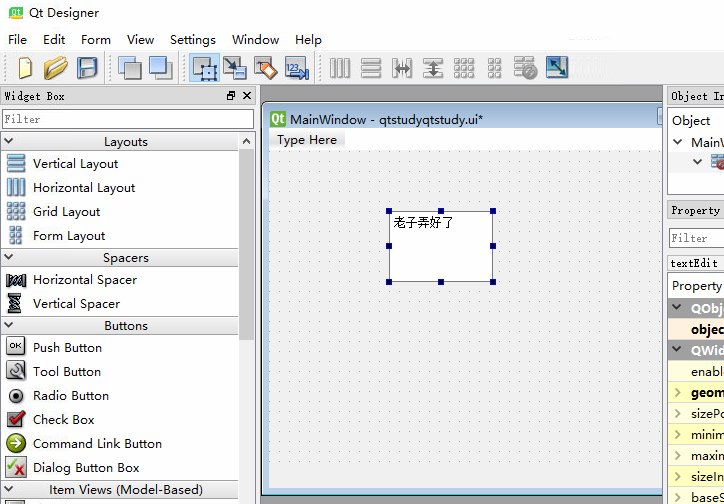724x504 pixels.
Task: Close the Widget Box panel
Action: pos(247,96)
